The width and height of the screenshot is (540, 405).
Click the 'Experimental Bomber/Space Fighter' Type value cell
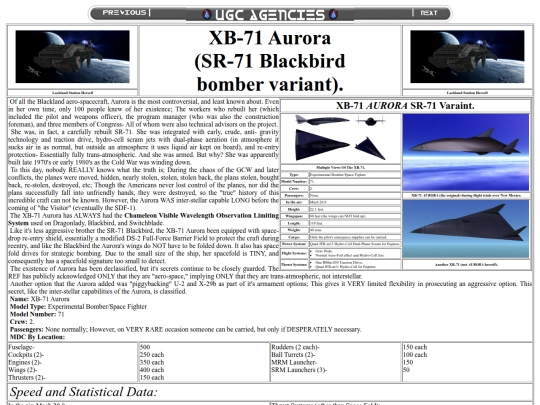click(355, 175)
